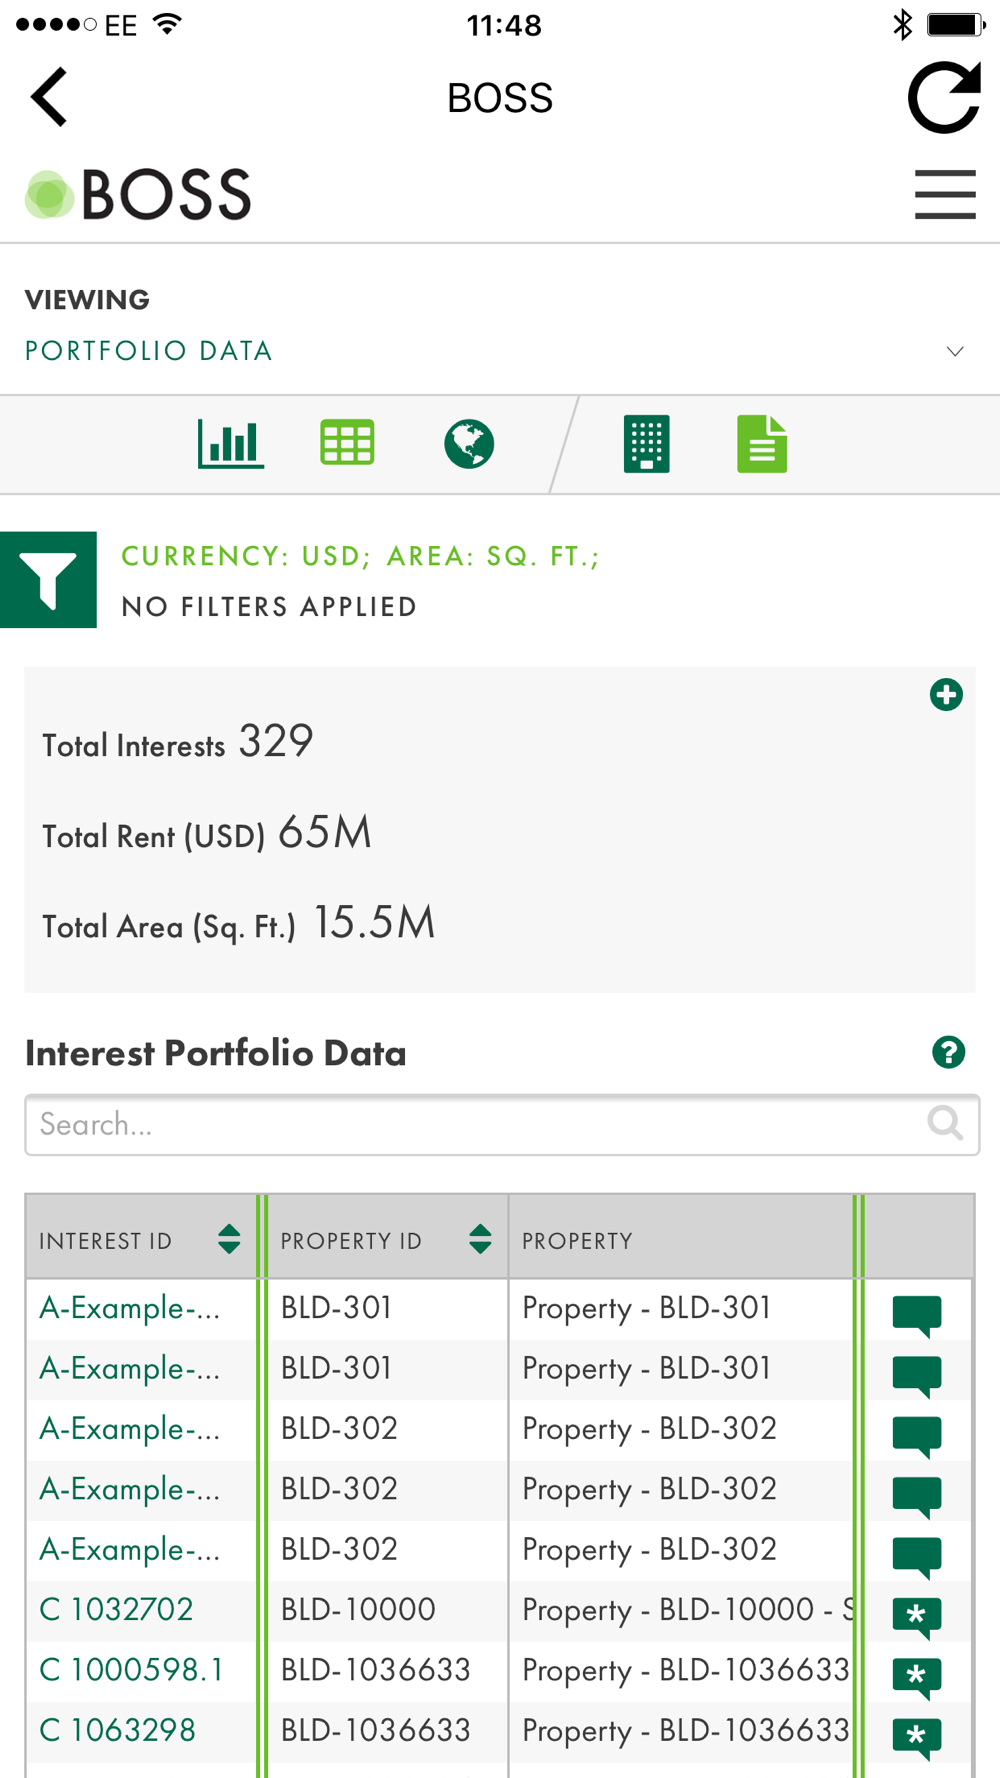
Task: Tap the No Filters Applied text
Action: tap(269, 607)
